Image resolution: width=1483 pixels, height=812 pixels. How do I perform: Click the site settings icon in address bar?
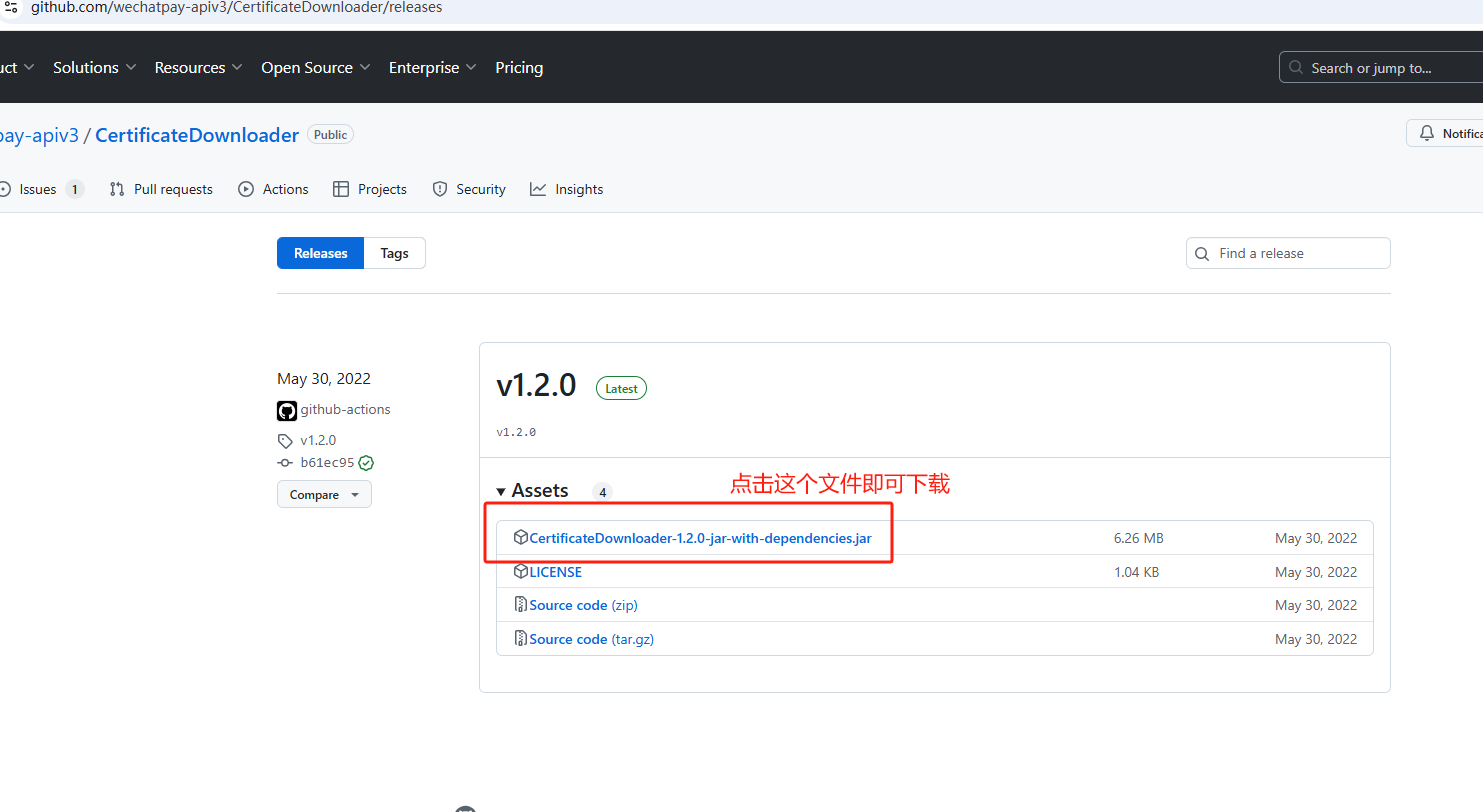(11, 7)
